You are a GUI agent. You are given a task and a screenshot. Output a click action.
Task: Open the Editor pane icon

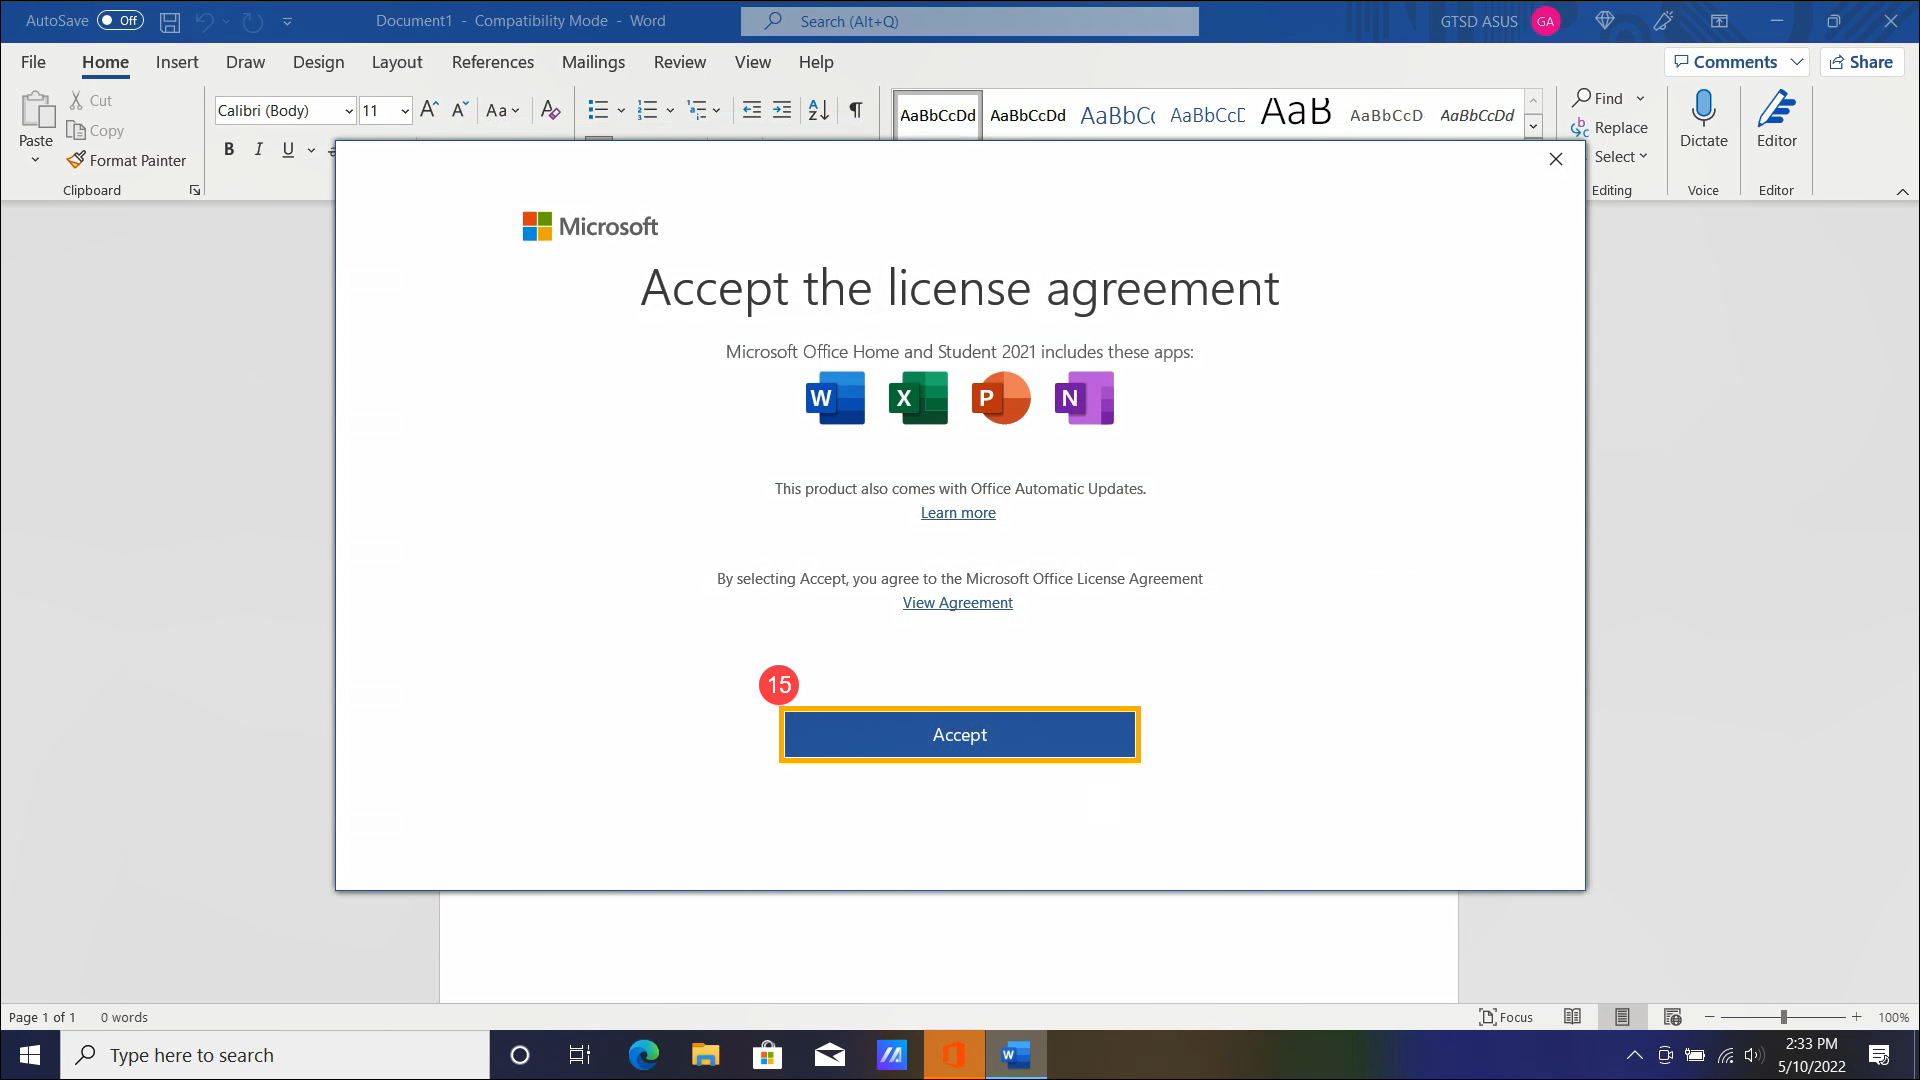click(x=1776, y=107)
